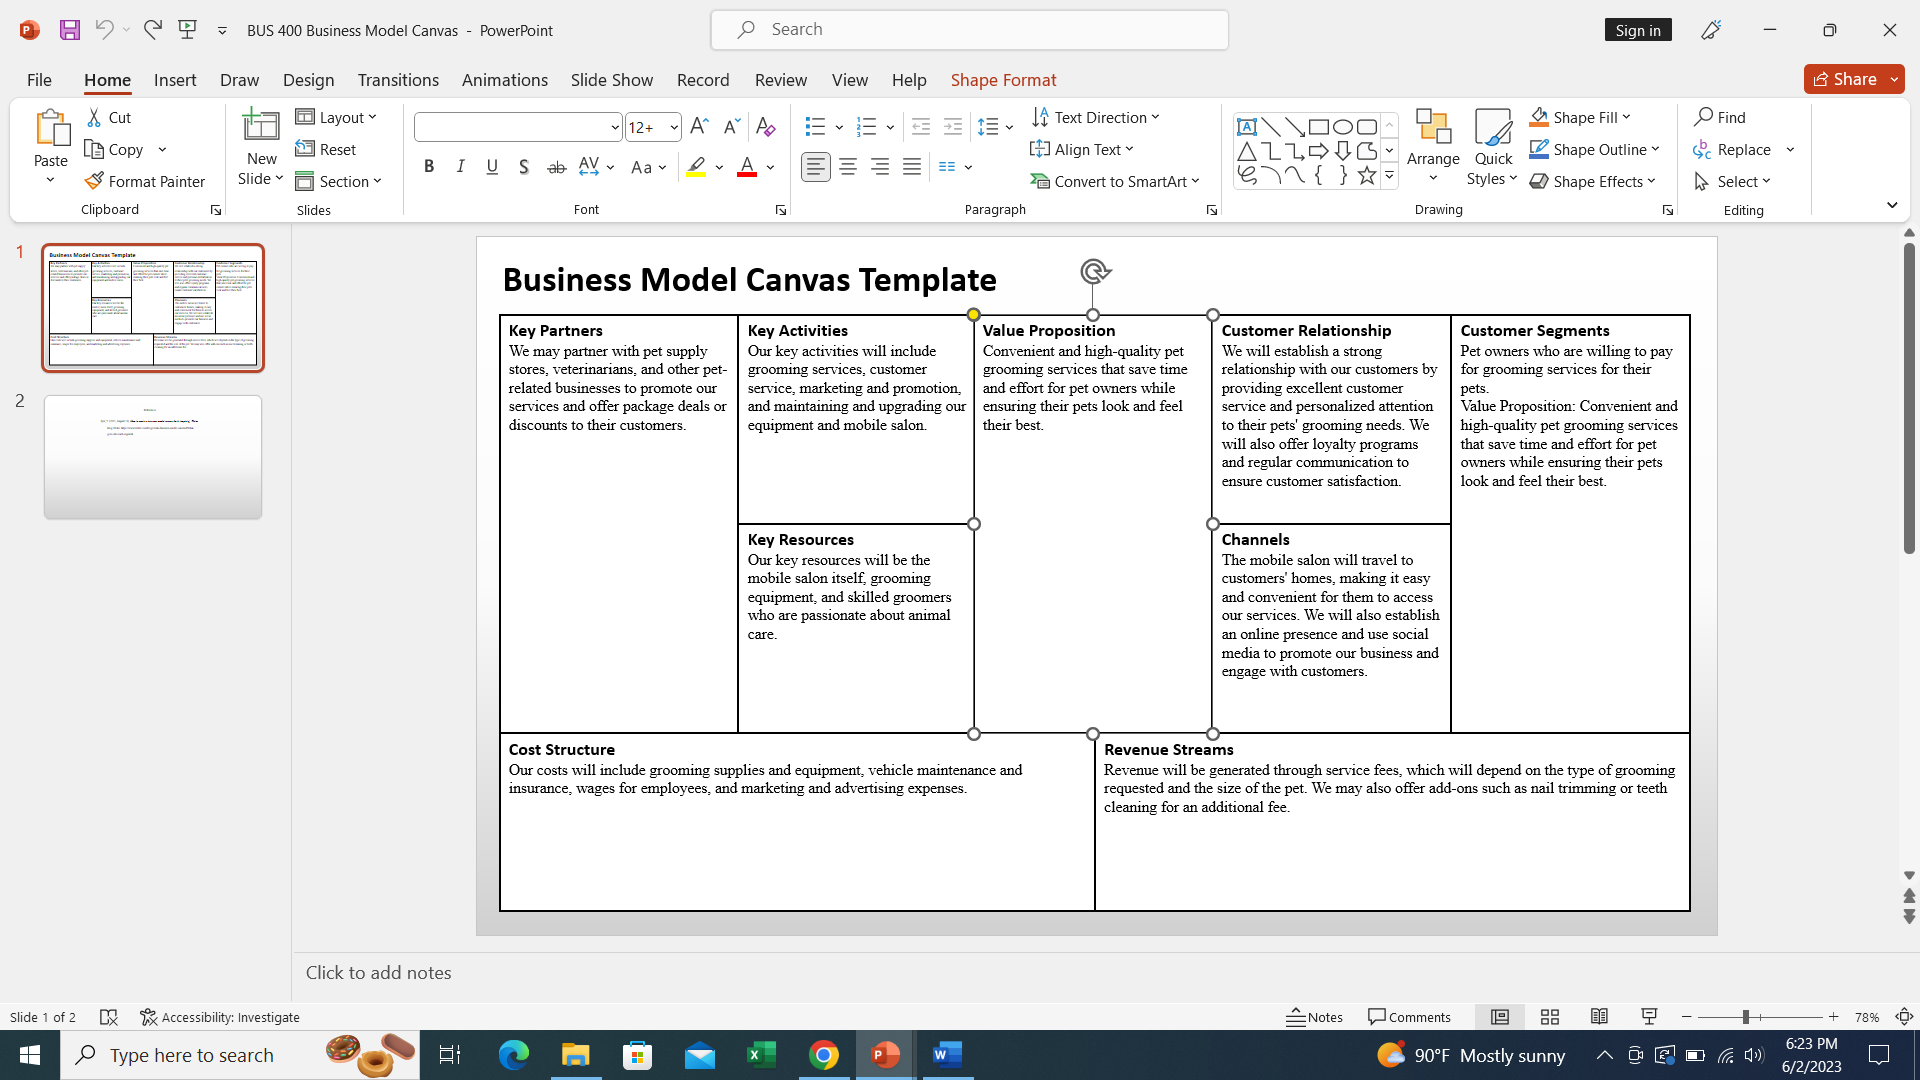
Task: Click the Strikethrough formatting icon
Action: tap(556, 167)
